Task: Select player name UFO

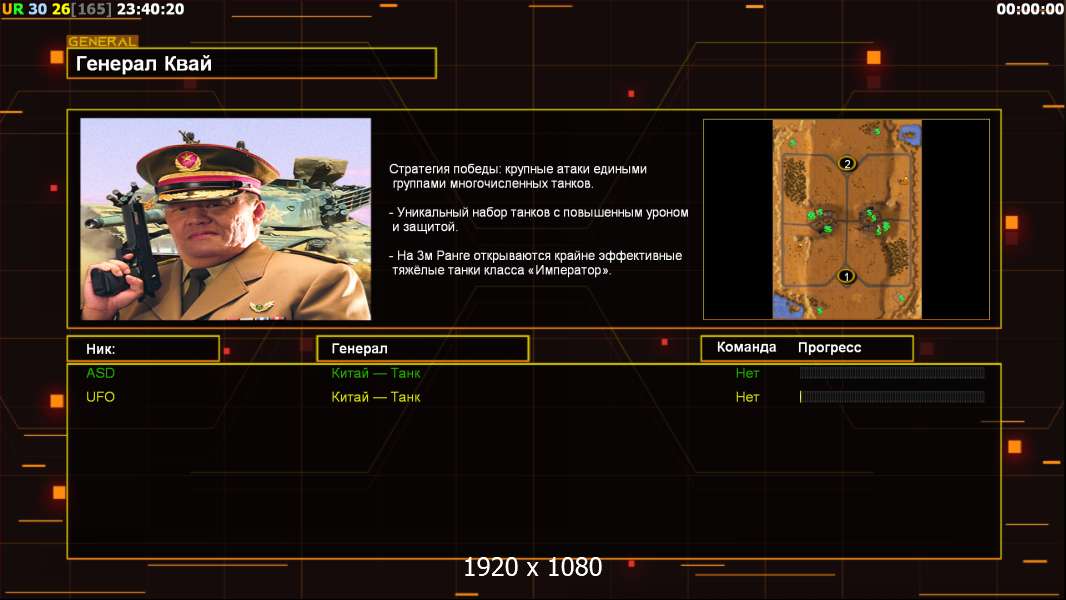Action: [x=101, y=397]
